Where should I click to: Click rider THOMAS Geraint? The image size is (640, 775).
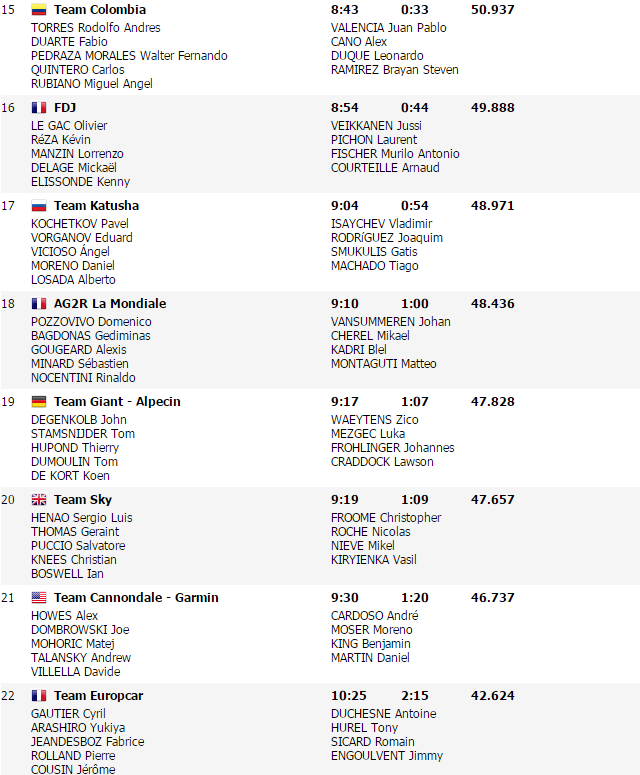(x=76, y=532)
